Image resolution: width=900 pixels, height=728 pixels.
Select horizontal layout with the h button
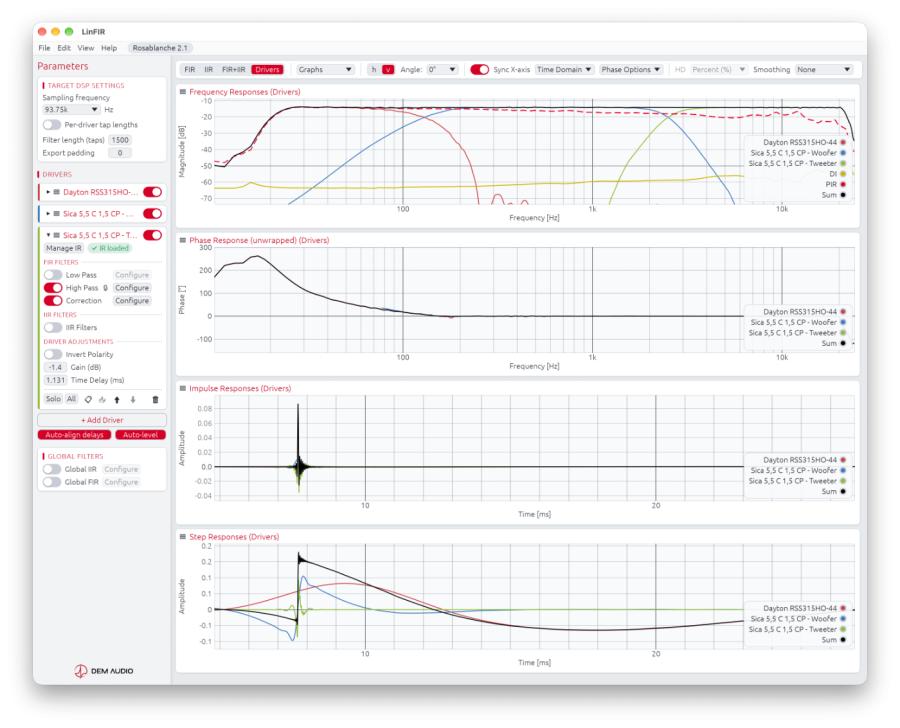374,69
